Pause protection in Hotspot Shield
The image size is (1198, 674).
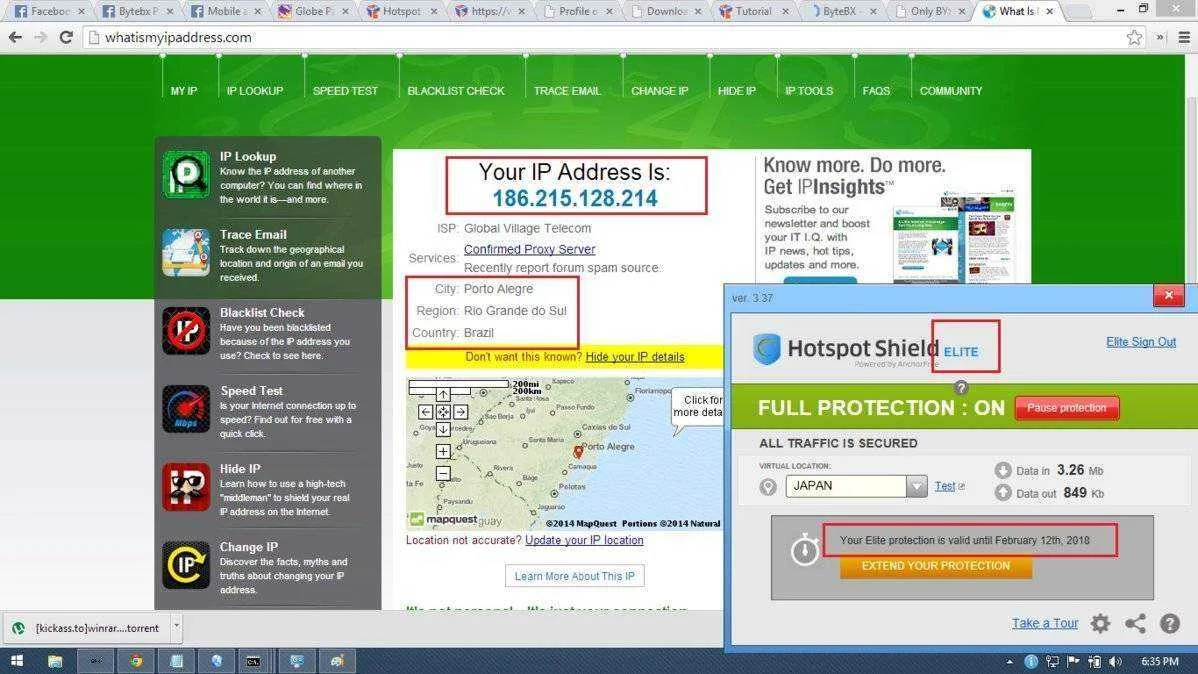tap(1067, 408)
